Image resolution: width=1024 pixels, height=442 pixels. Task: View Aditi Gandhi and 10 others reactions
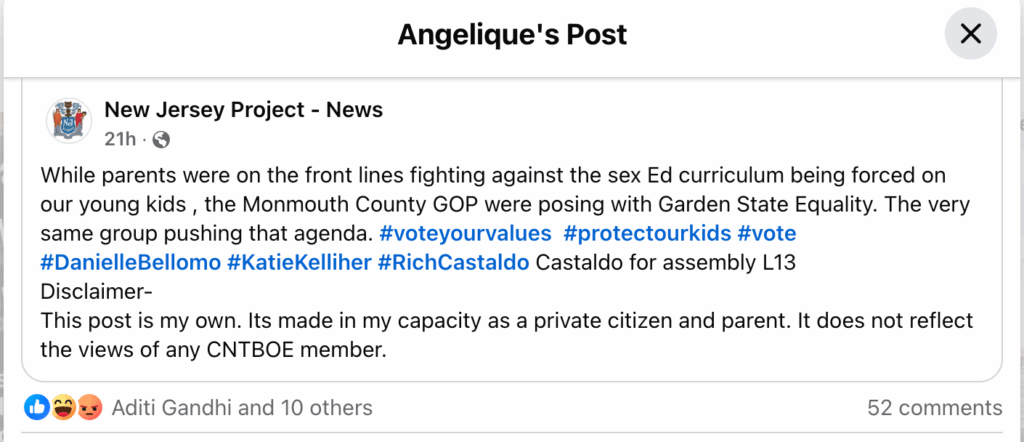coord(242,408)
